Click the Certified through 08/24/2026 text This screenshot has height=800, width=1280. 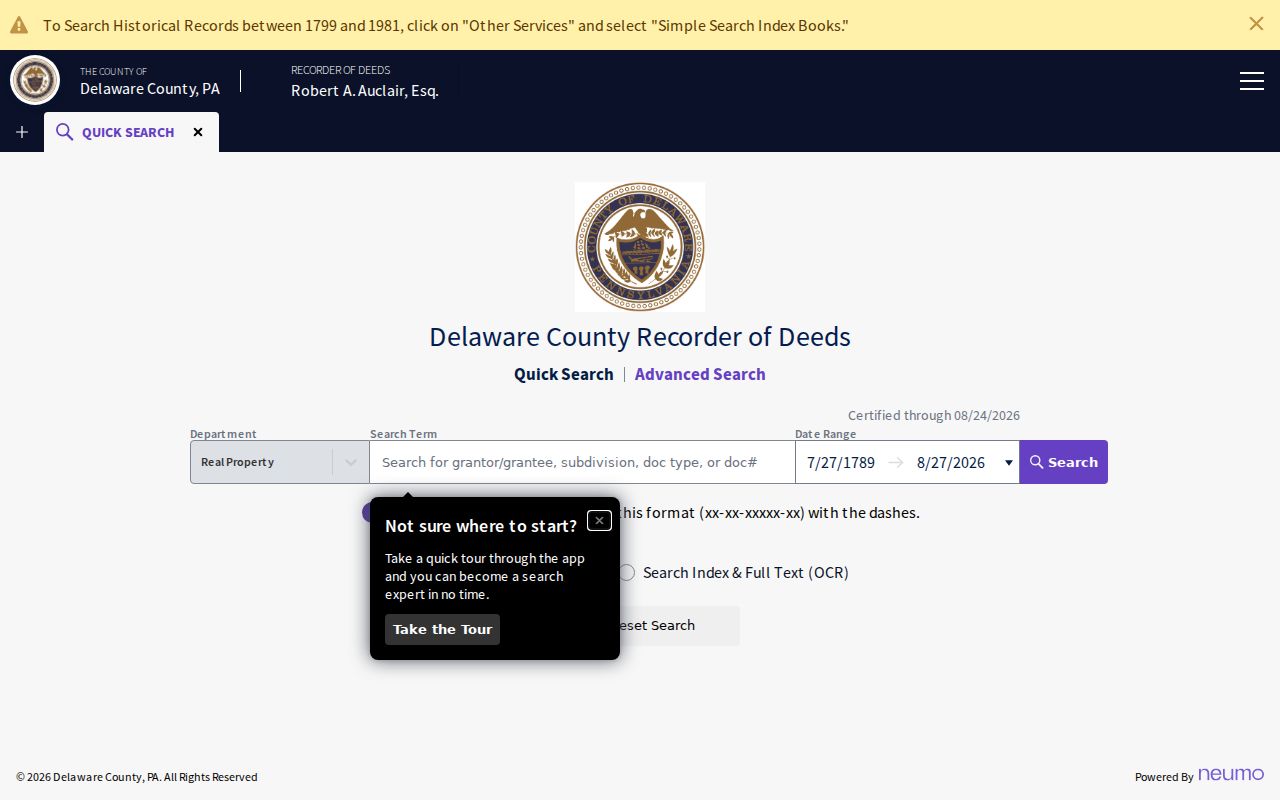[x=934, y=415]
